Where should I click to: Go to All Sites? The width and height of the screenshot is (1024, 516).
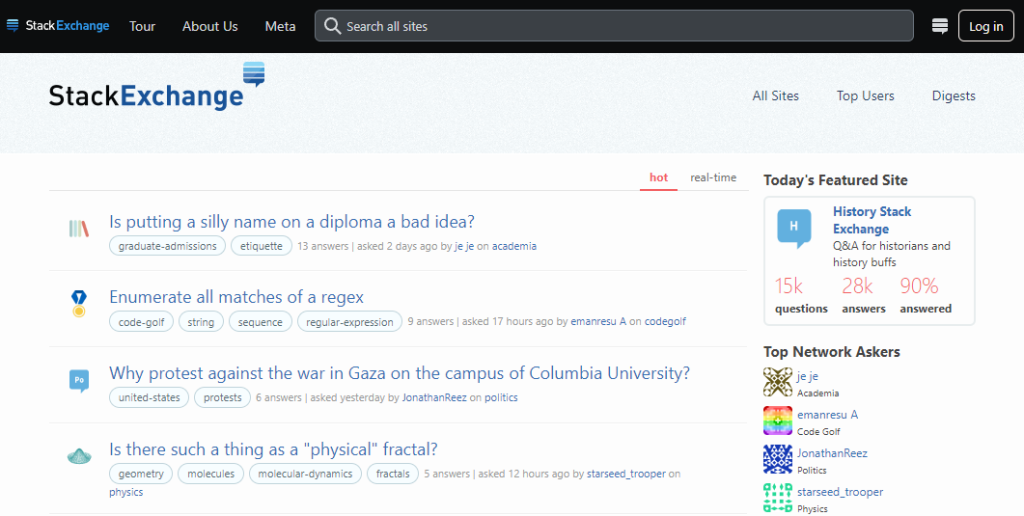tap(775, 95)
